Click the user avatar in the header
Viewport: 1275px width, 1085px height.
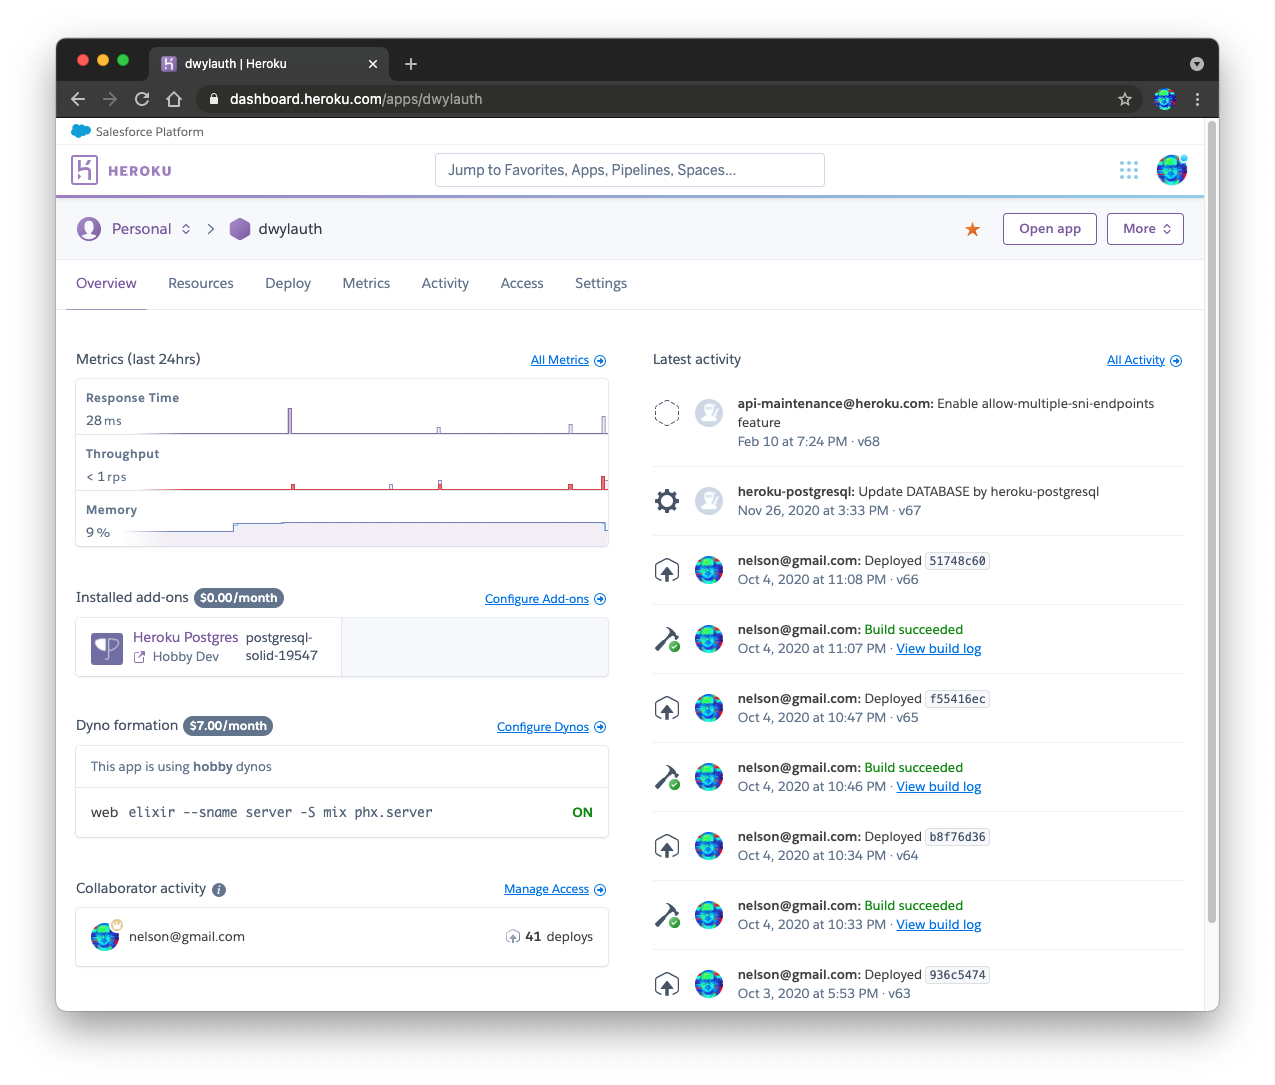click(x=1171, y=169)
